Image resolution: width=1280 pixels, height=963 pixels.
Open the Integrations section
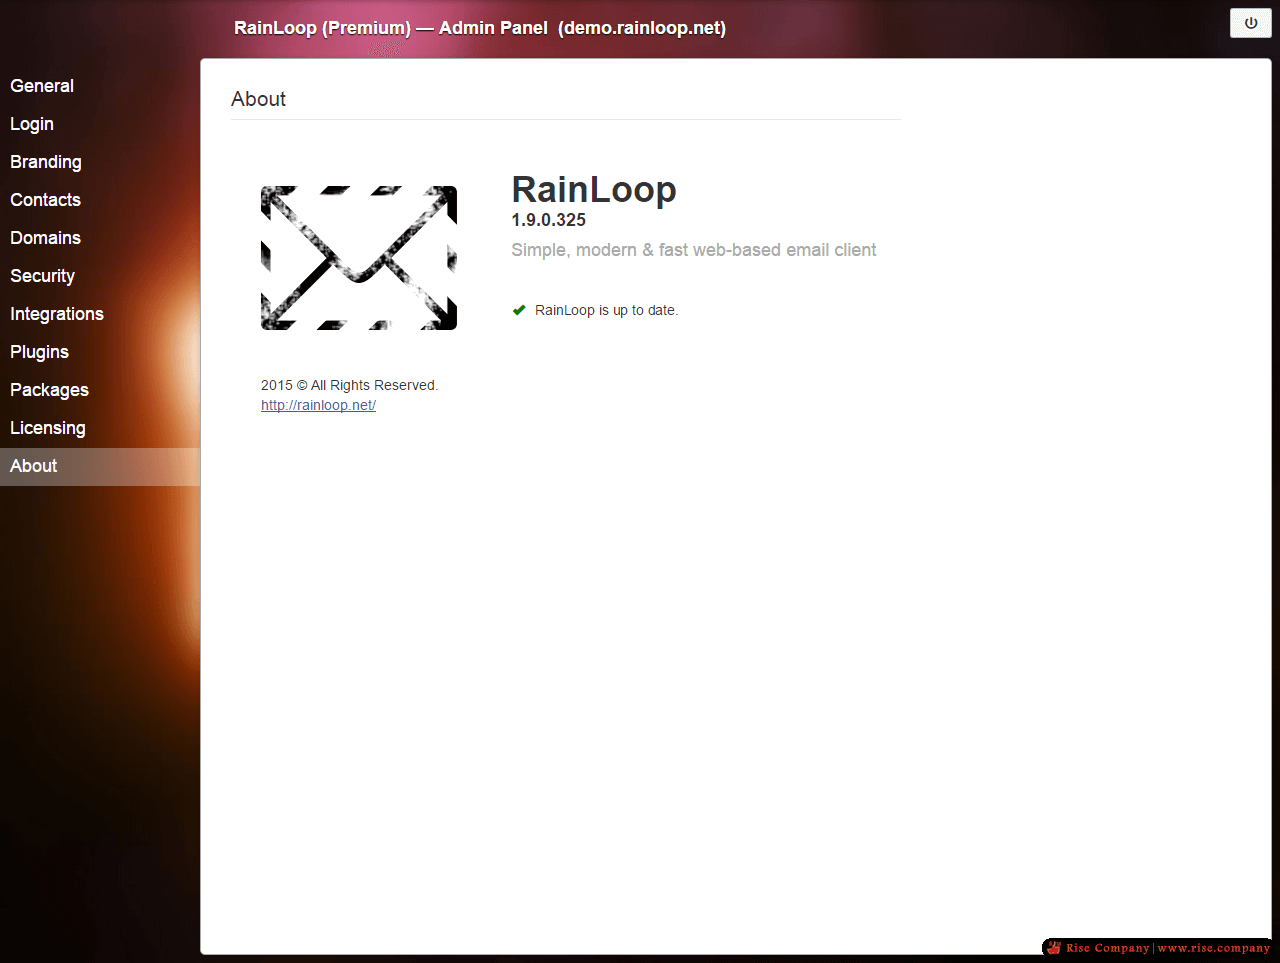tap(100, 314)
